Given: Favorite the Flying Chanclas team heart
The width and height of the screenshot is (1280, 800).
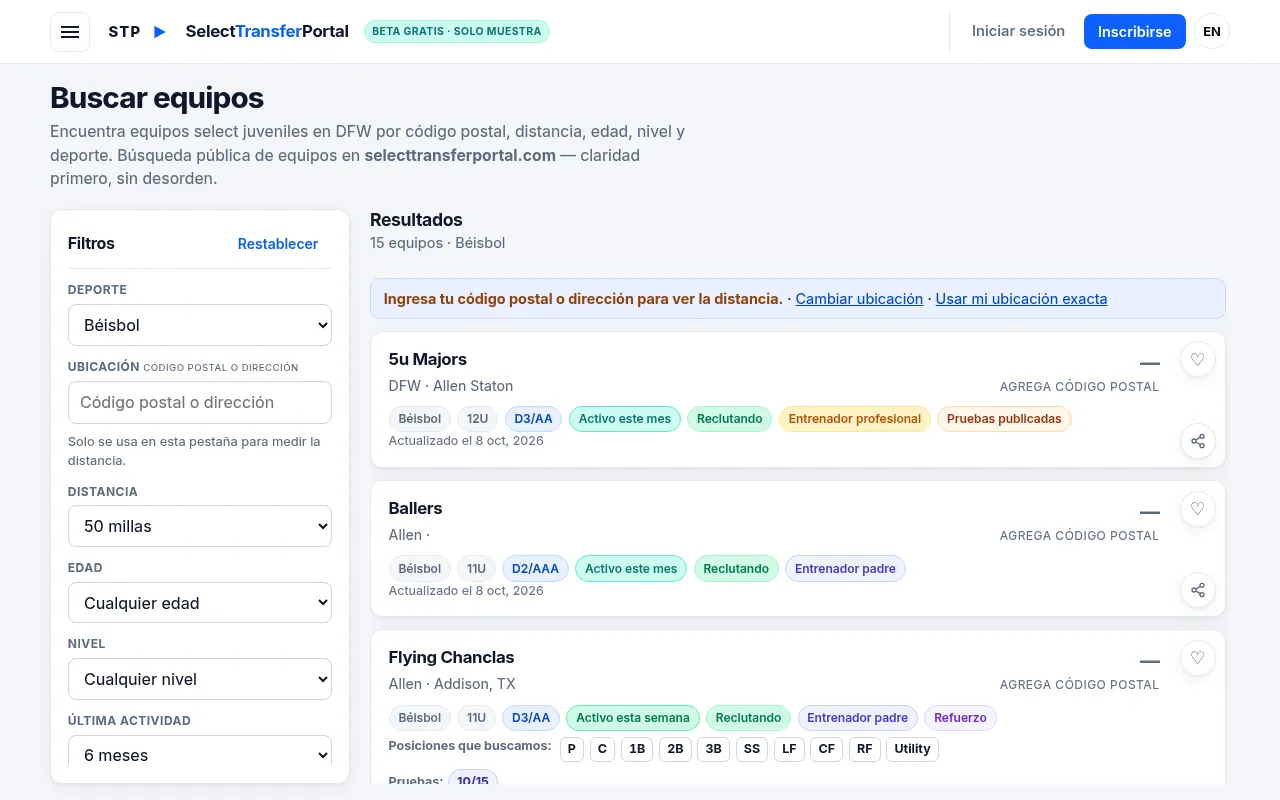Looking at the screenshot, I should pos(1198,658).
